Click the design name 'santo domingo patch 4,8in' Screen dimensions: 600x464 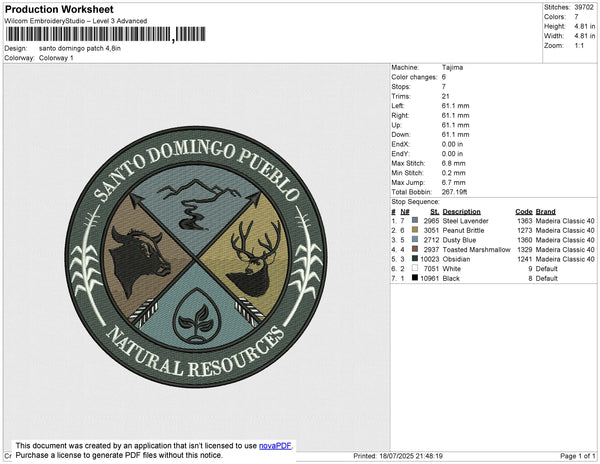[x=80, y=49]
